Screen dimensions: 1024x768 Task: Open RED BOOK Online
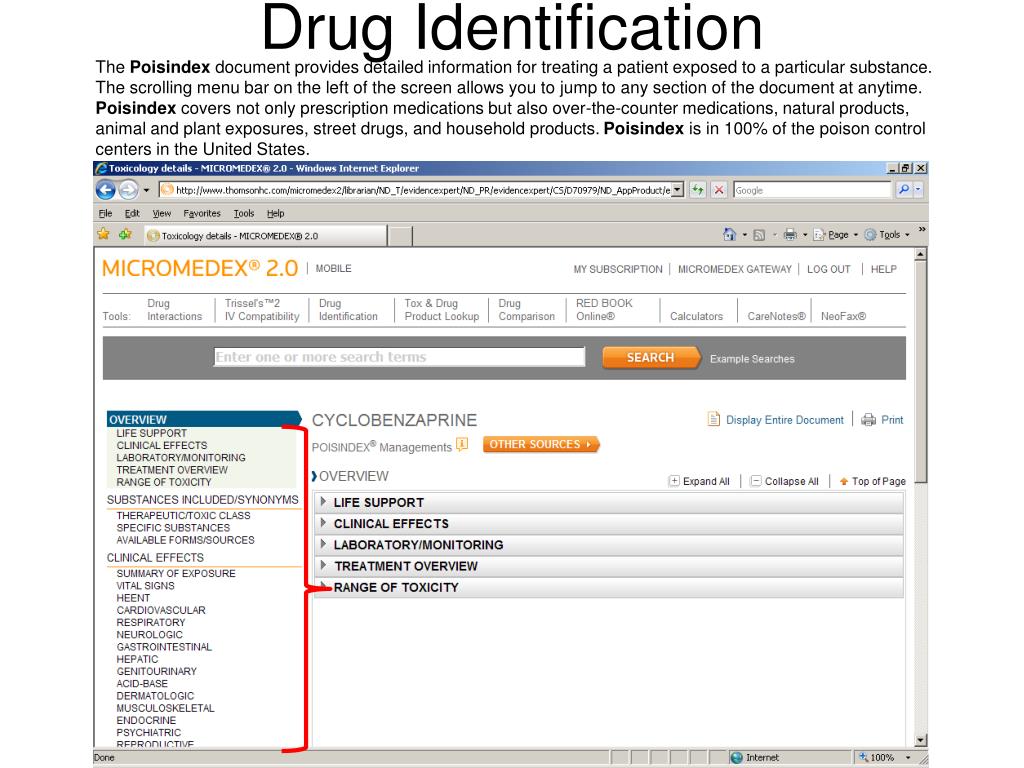(604, 310)
